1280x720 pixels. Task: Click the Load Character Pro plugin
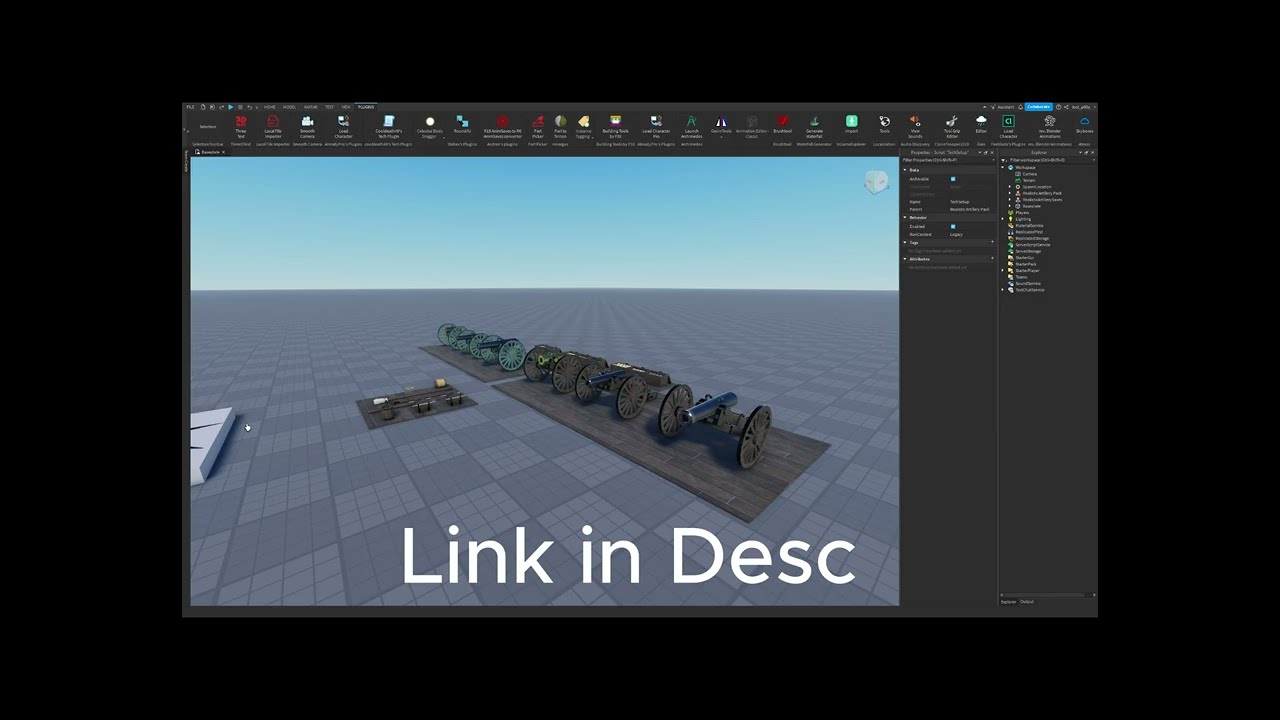point(656,126)
